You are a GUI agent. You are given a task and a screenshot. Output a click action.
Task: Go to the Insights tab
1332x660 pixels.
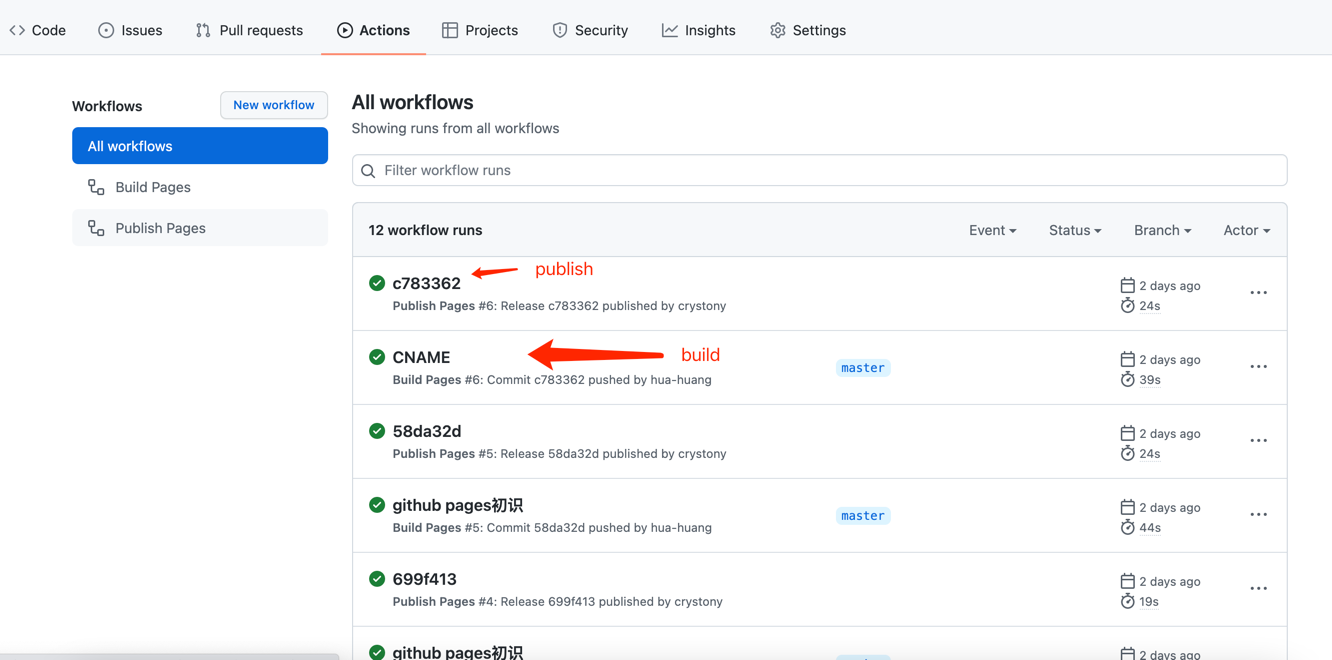click(x=698, y=30)
